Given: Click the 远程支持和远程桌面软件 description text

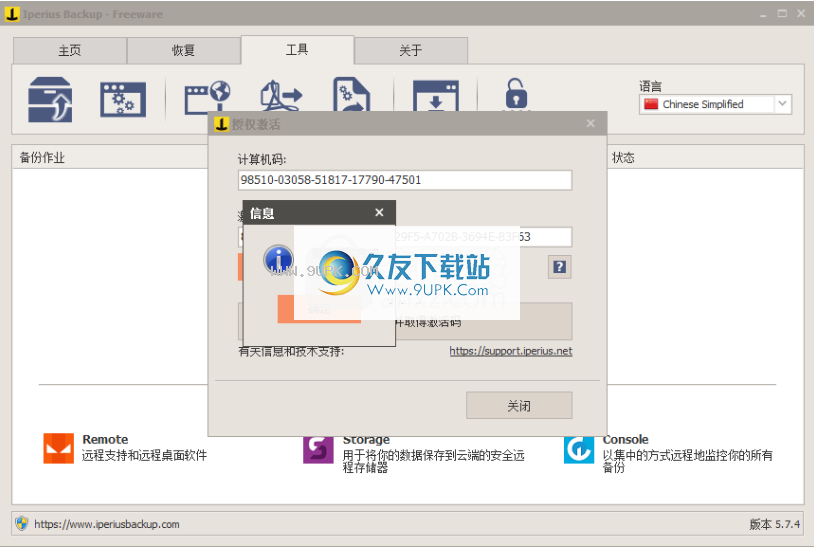Looking at the screenshot, I should pos(144,455).
